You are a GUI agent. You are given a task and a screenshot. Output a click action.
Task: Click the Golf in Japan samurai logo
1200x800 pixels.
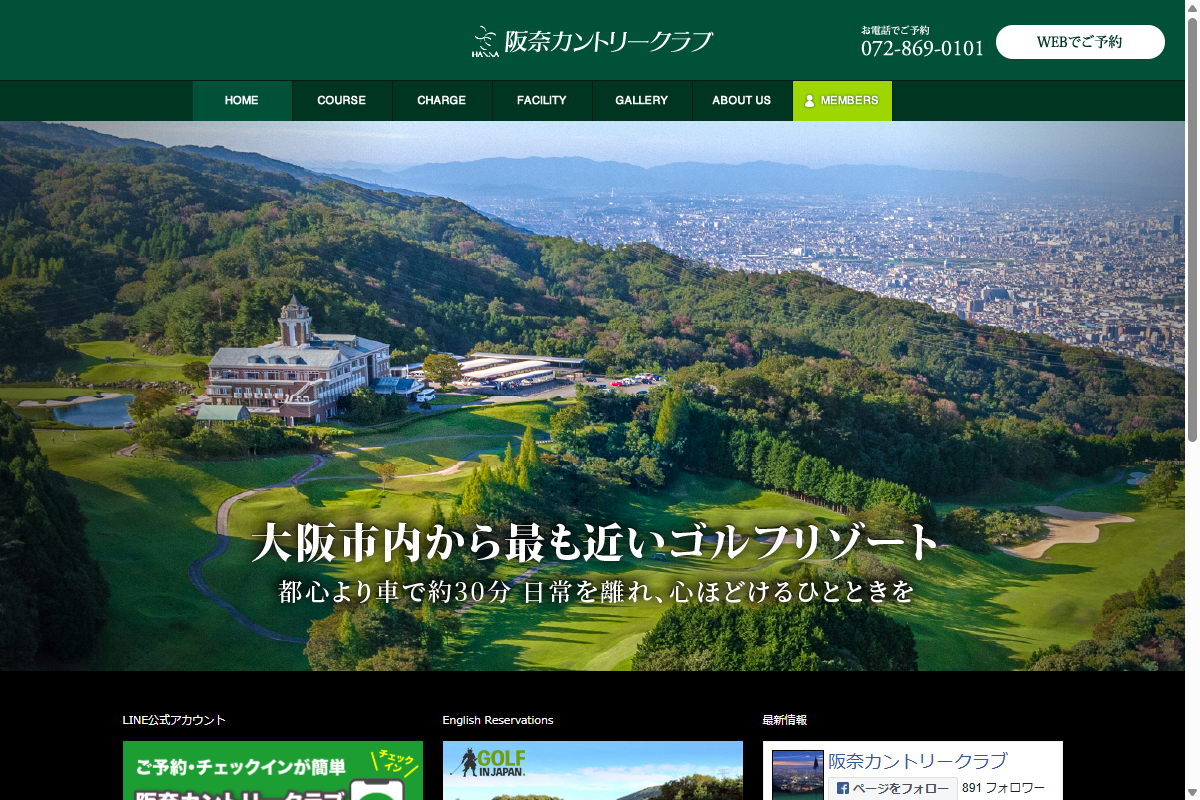pyautogui.click(x=488, y=765)
